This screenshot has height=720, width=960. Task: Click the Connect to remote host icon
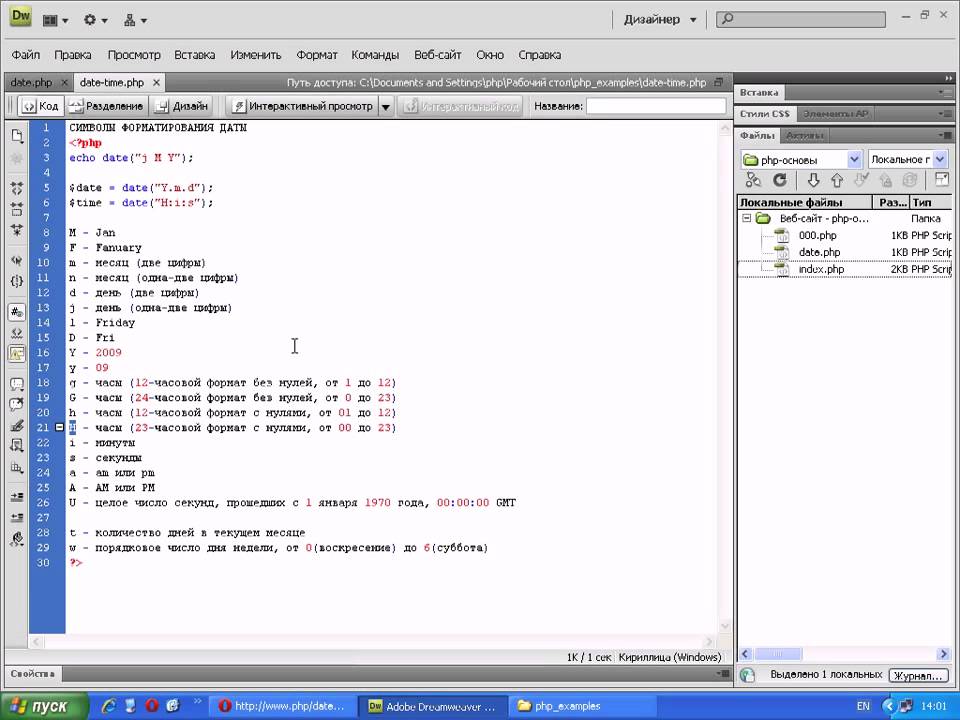click(x=753, y=180)
